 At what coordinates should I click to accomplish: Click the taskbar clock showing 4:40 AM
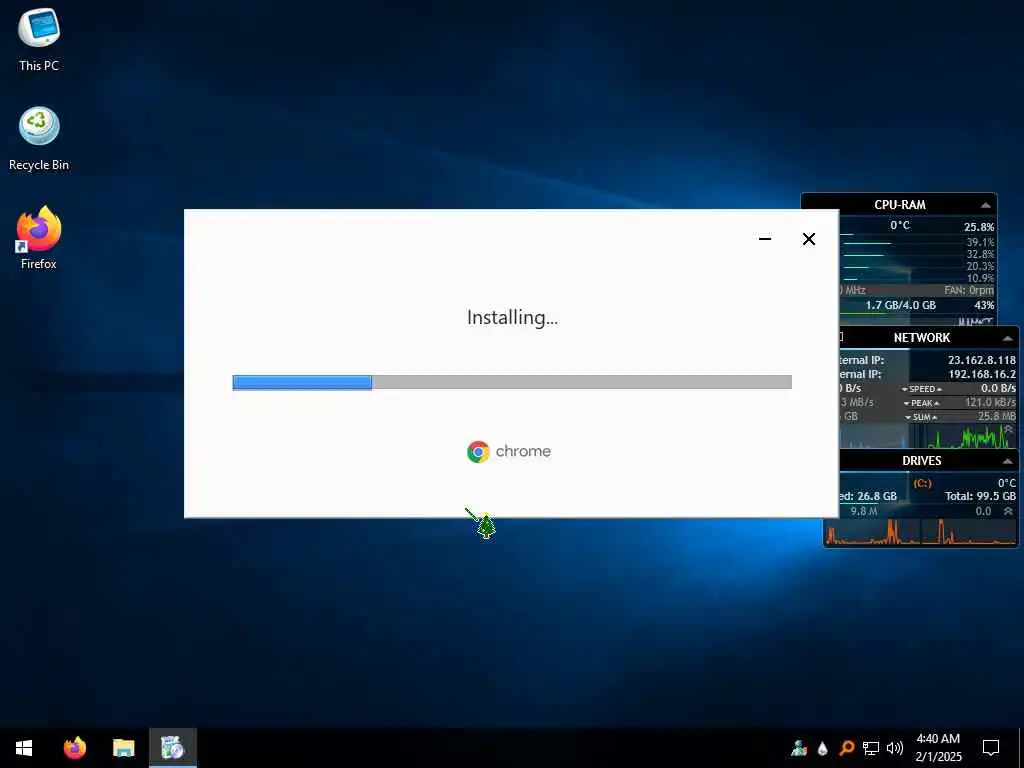click(x=938, y=748)
